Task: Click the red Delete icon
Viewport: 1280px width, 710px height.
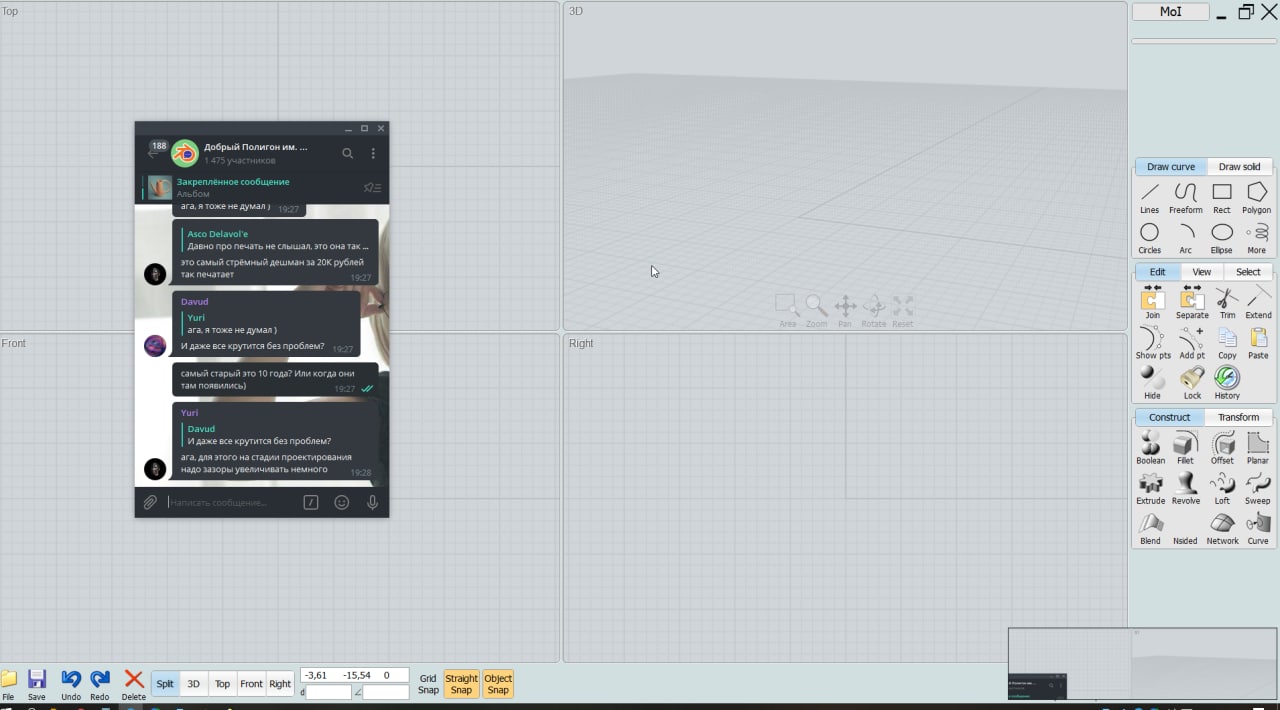Action: (134, 685)
